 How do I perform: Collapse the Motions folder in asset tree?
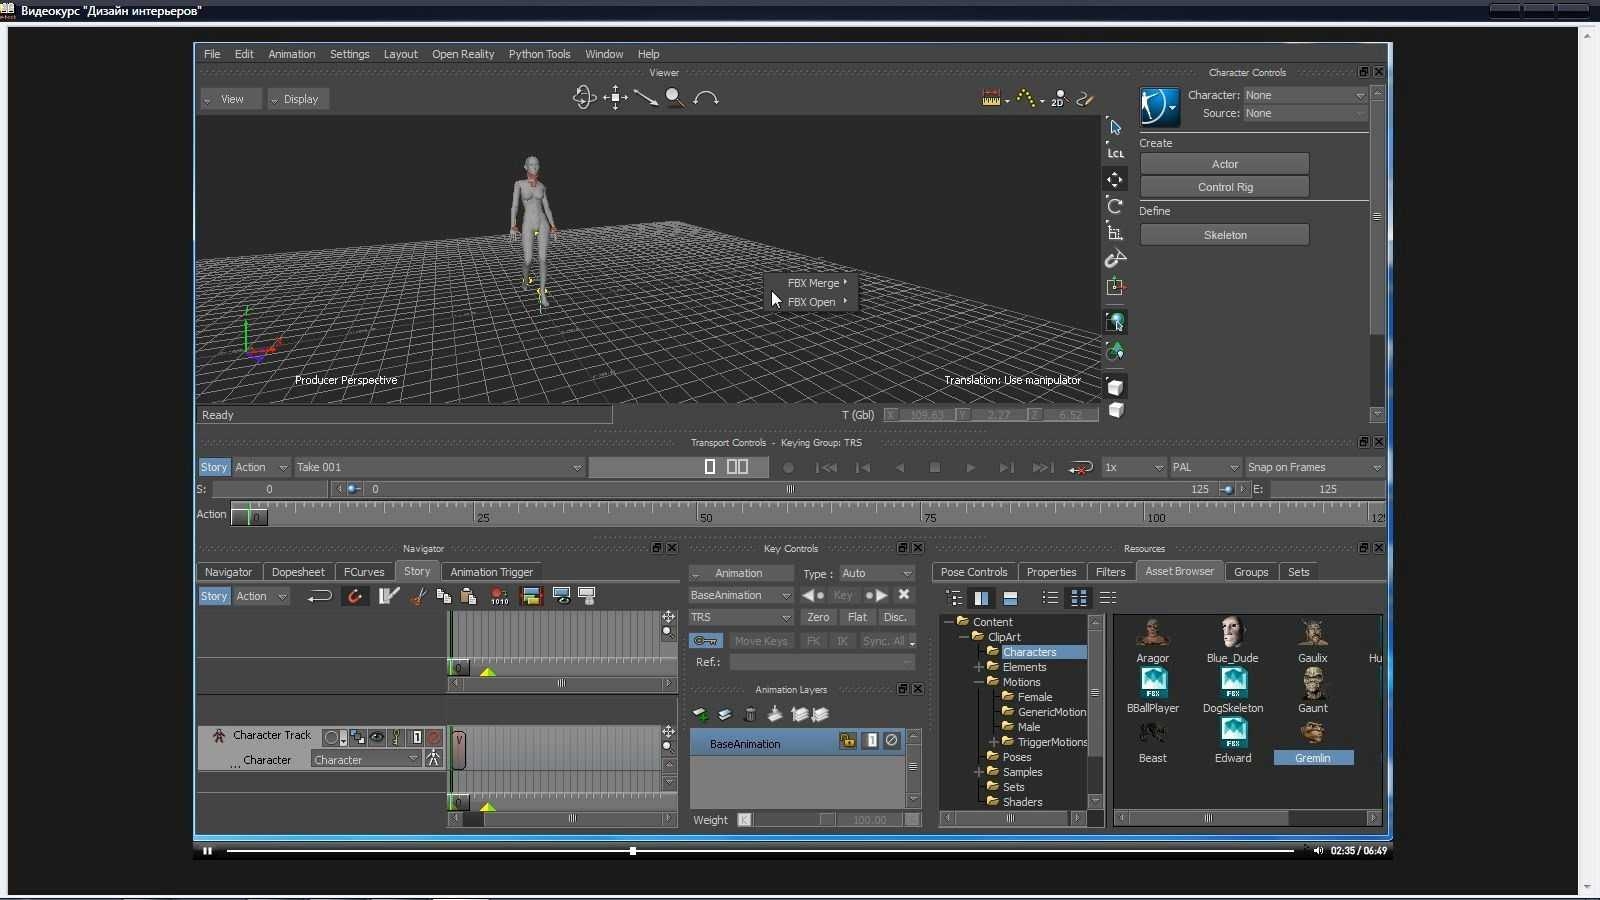pyautogui.click(x=979, y=682)
